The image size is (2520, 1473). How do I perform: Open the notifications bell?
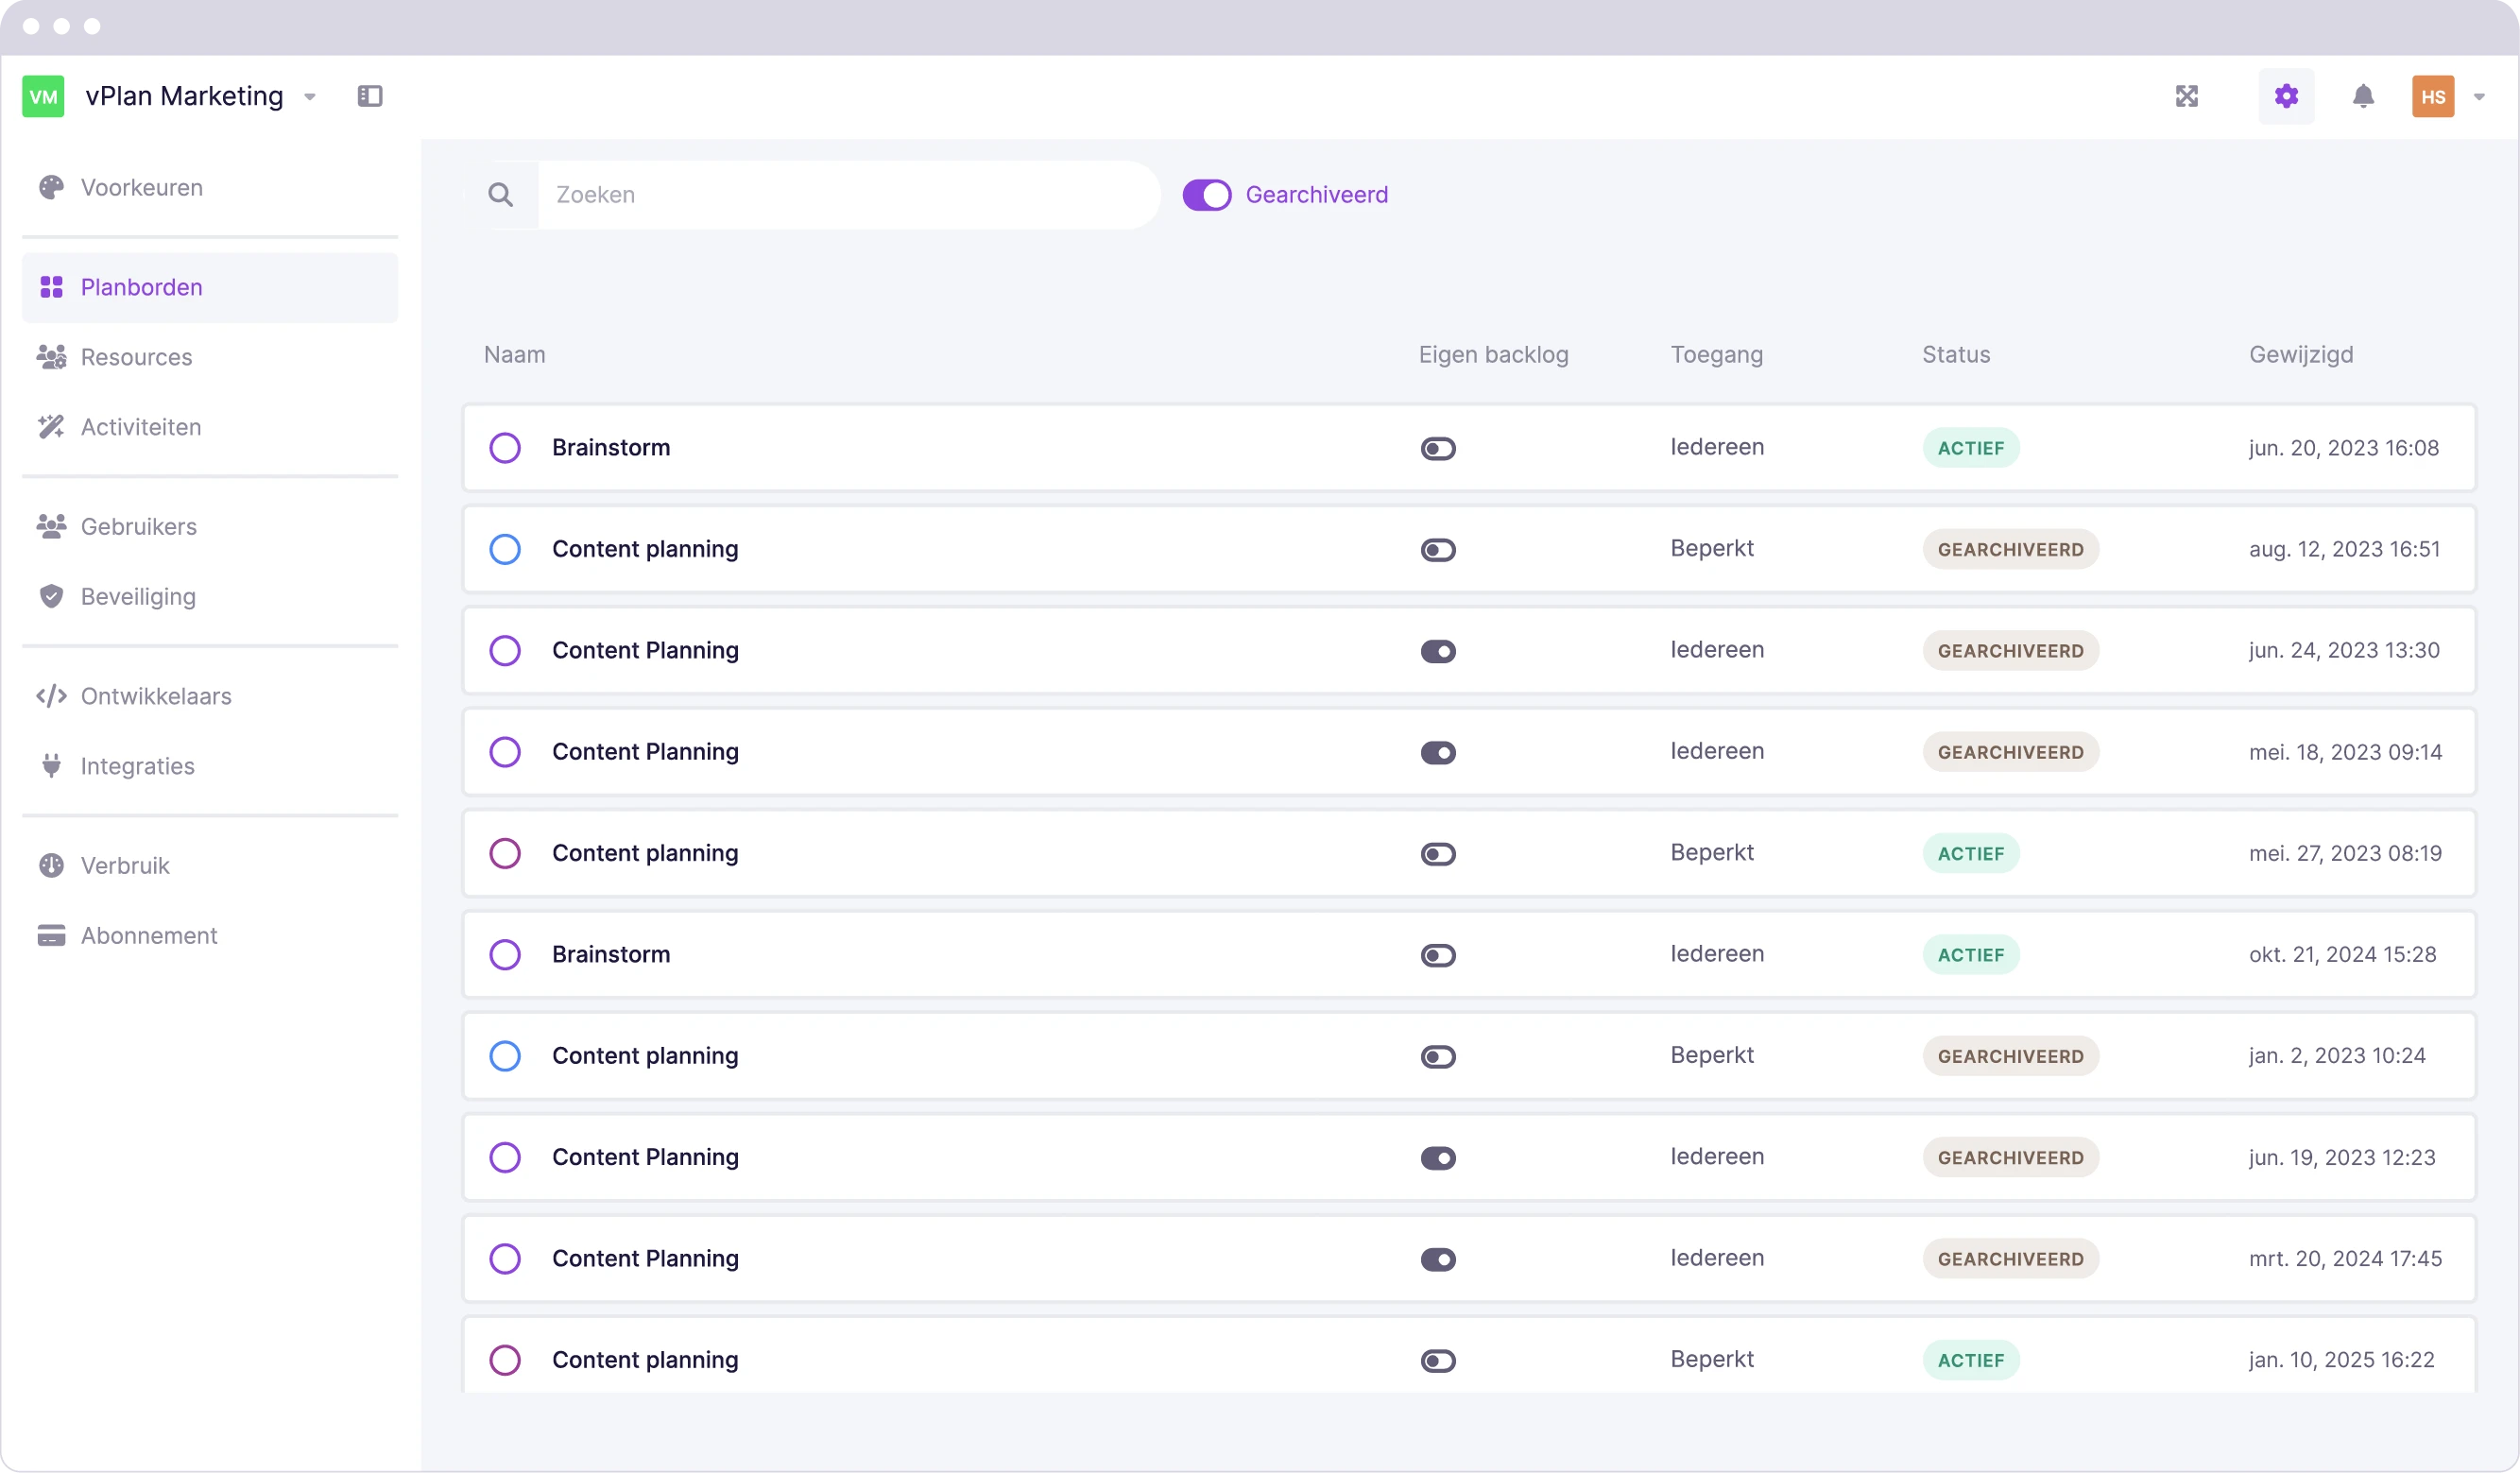[x=2362, y=96]
